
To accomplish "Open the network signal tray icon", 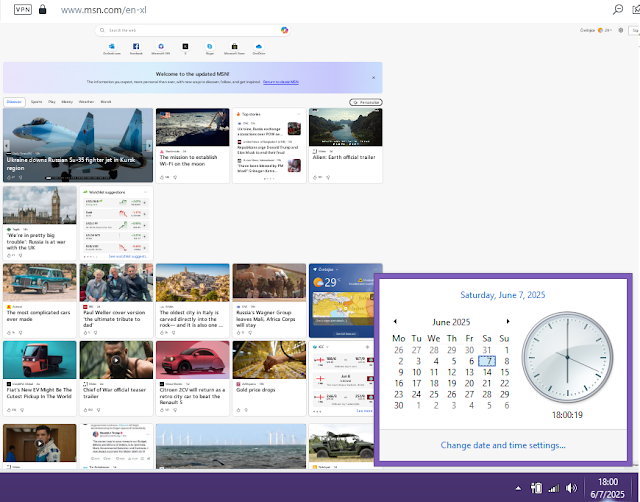I will 554,488.
